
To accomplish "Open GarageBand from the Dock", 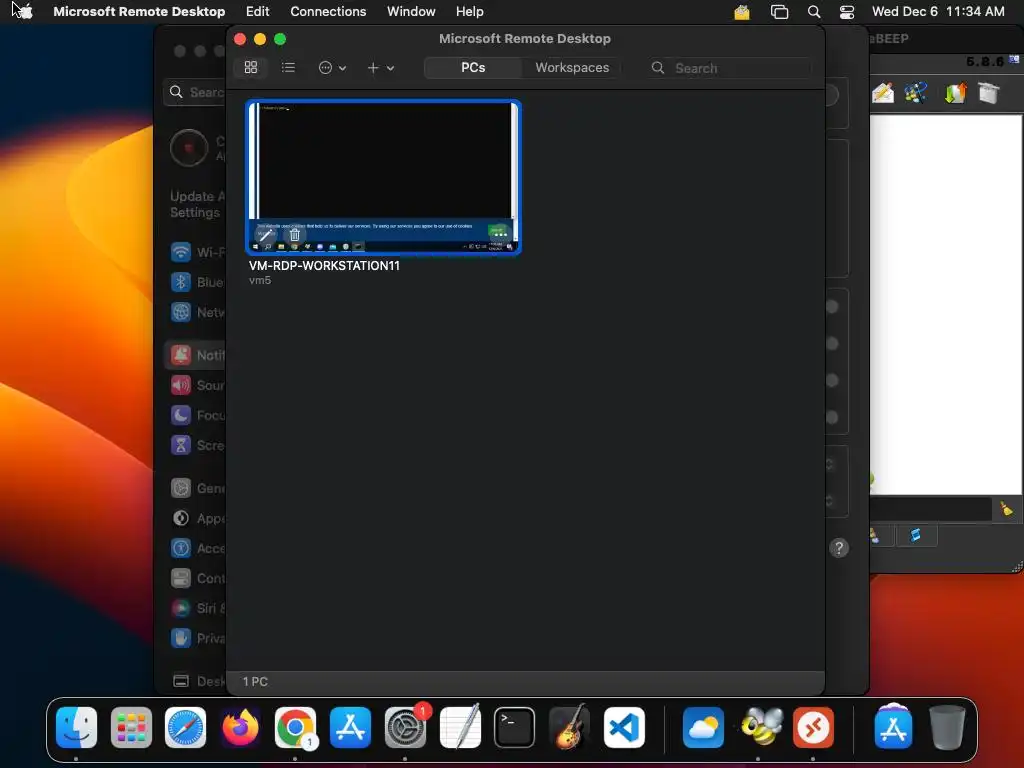I will click(x=569, y=727).
